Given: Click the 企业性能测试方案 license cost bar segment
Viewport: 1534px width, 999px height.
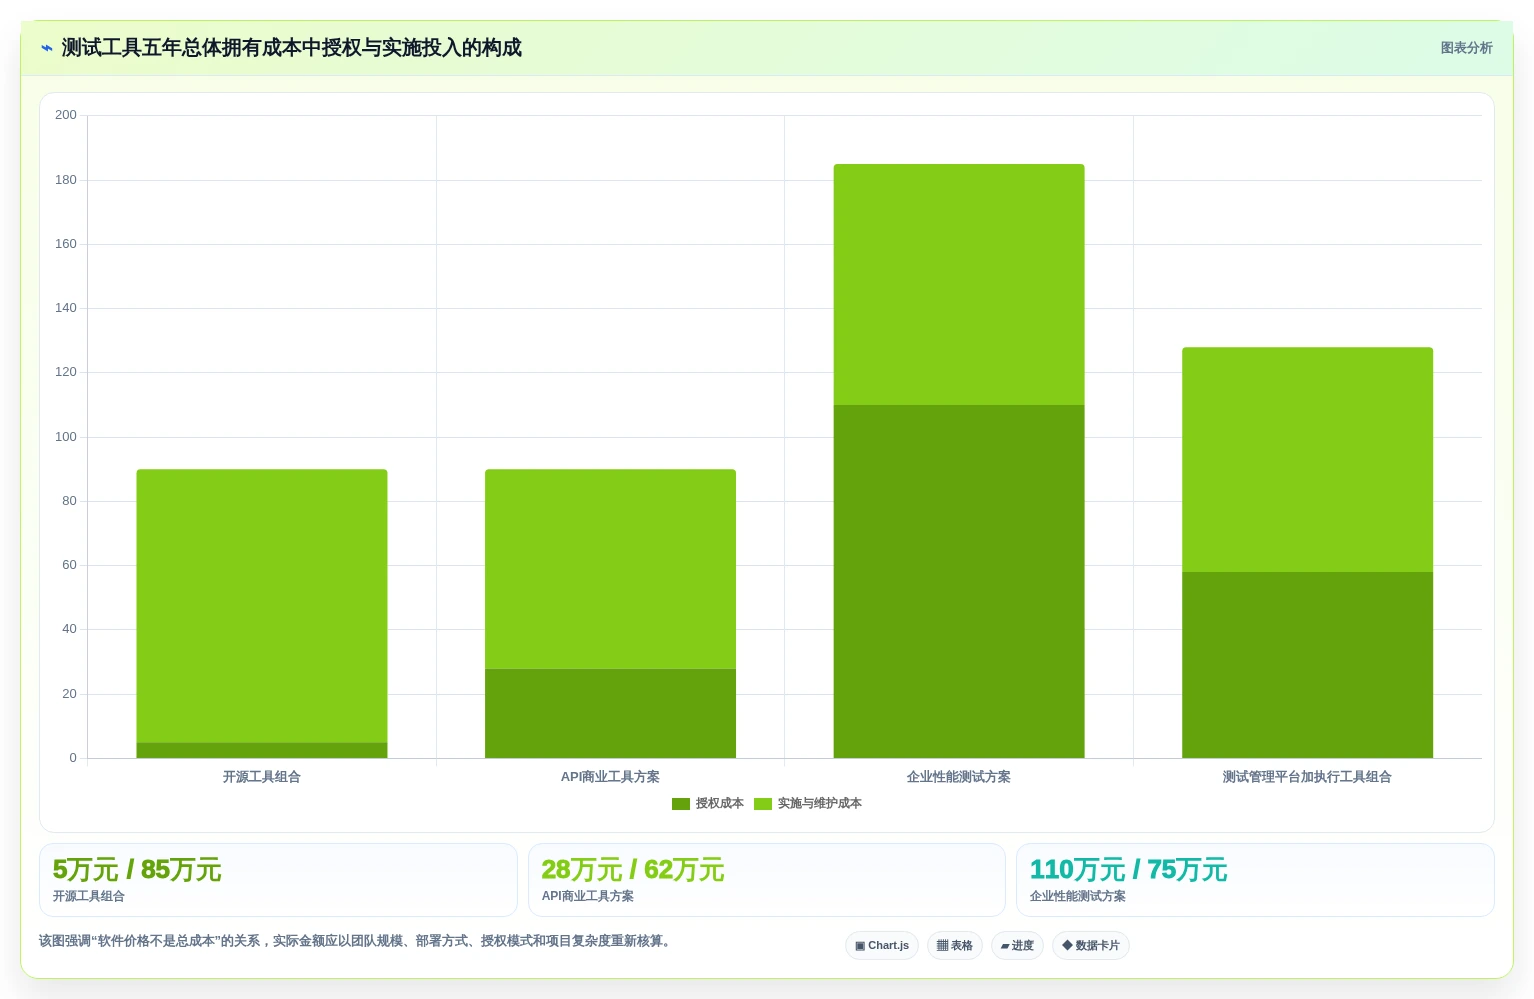Looking at the screenshot, I should click(959, 581).
